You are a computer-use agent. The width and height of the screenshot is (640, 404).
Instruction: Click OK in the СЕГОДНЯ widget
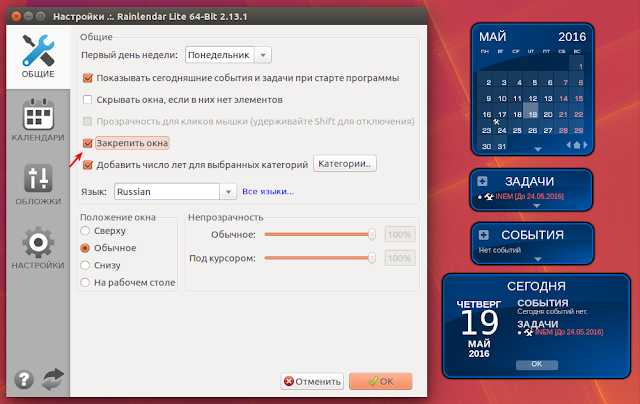pyautogui.click(x=537, y=364)
